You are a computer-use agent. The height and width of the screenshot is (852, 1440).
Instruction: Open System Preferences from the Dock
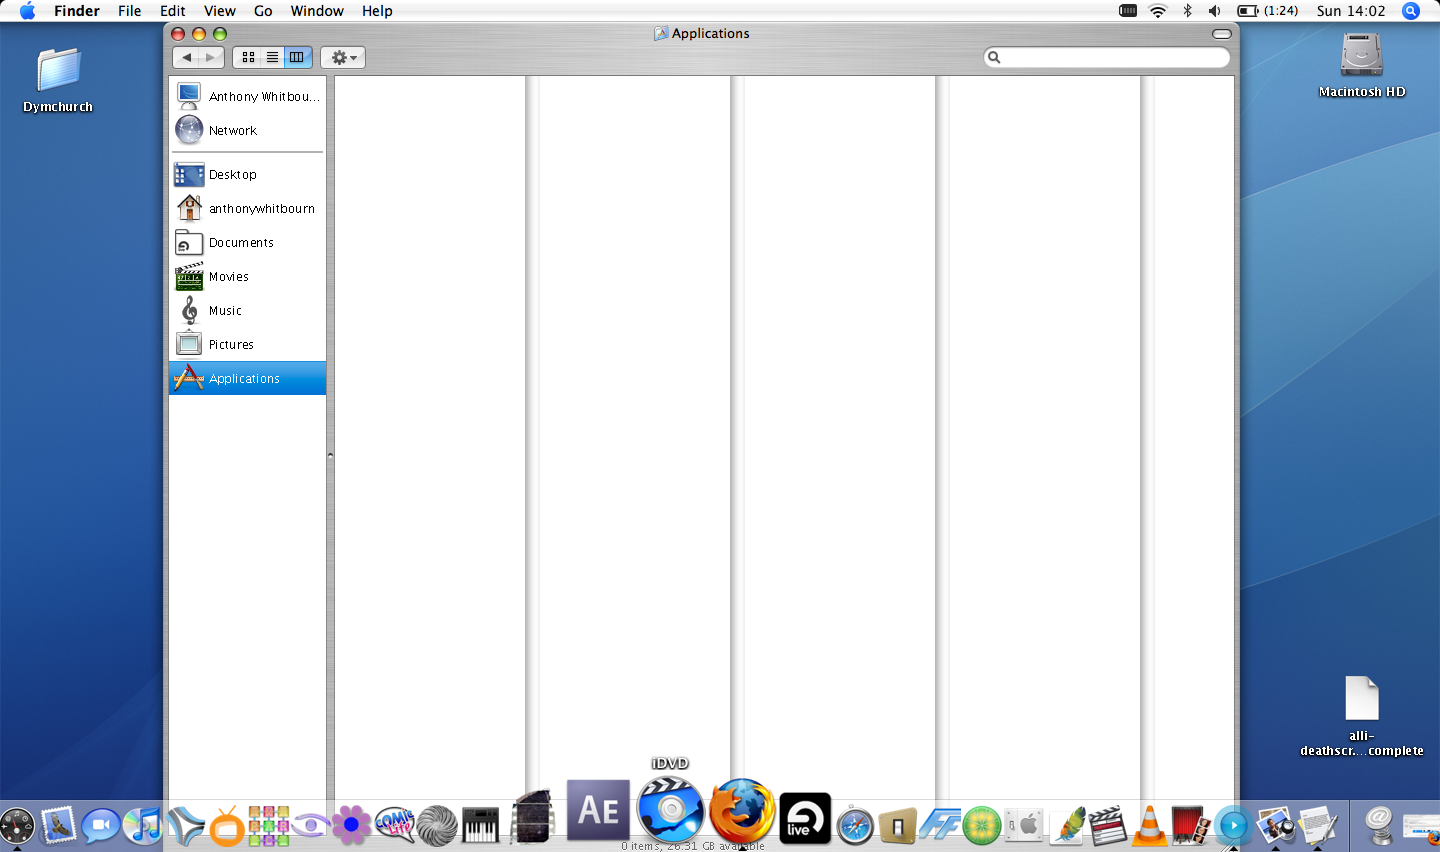pos(1024,826)
